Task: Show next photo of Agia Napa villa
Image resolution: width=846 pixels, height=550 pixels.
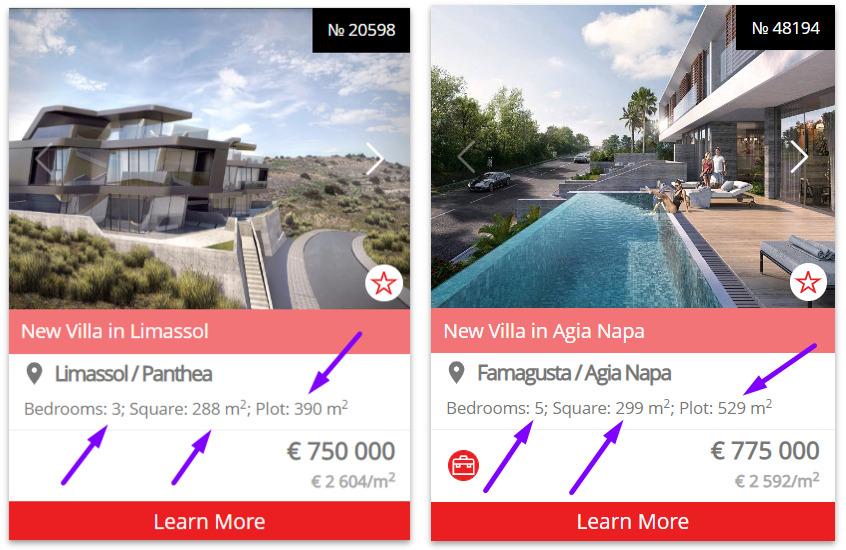Action: (x=799, y=157)
